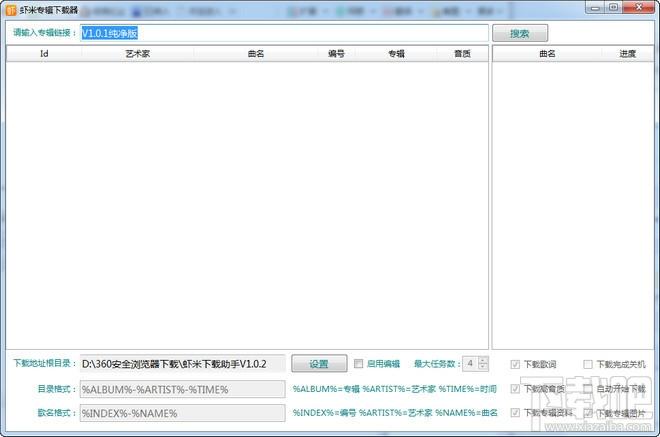Viewport: 660px width, 437px height.
Task: Toggle the 下载完成关机 checkbox
Action: point(588,364)
